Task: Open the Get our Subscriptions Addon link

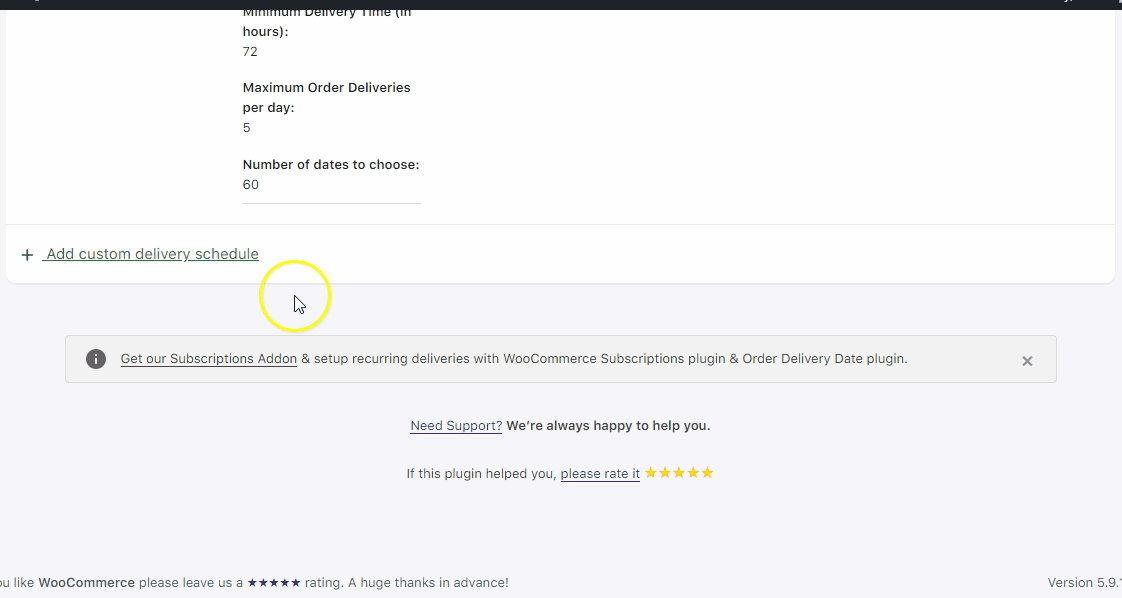Action: [208, 358]
